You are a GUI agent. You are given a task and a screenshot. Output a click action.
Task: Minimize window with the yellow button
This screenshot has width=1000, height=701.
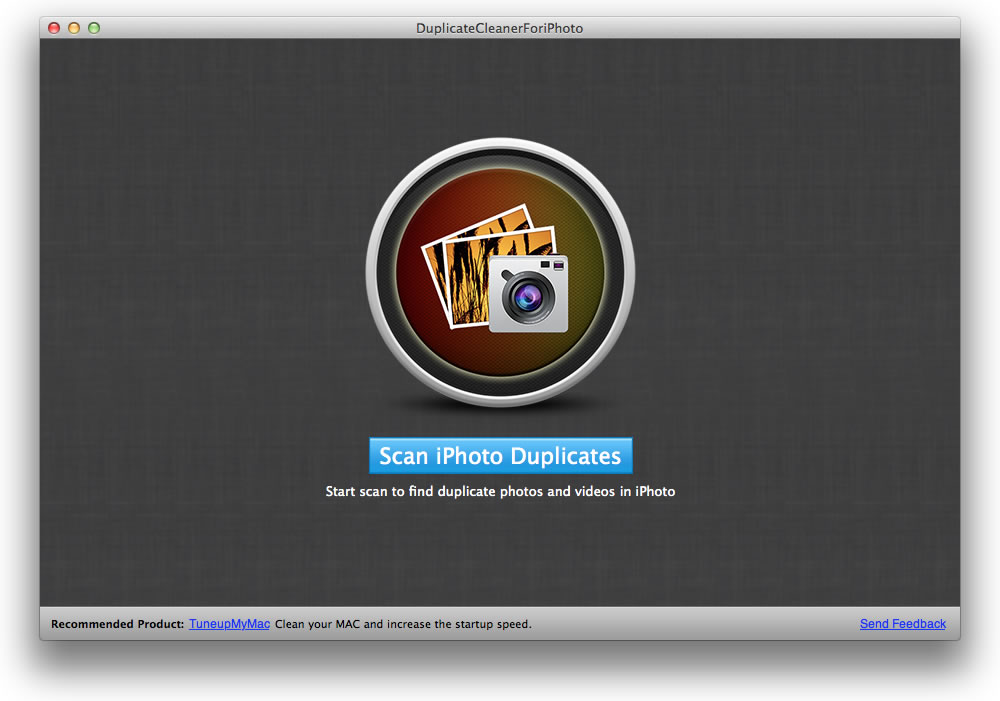[x=74, y=28]
